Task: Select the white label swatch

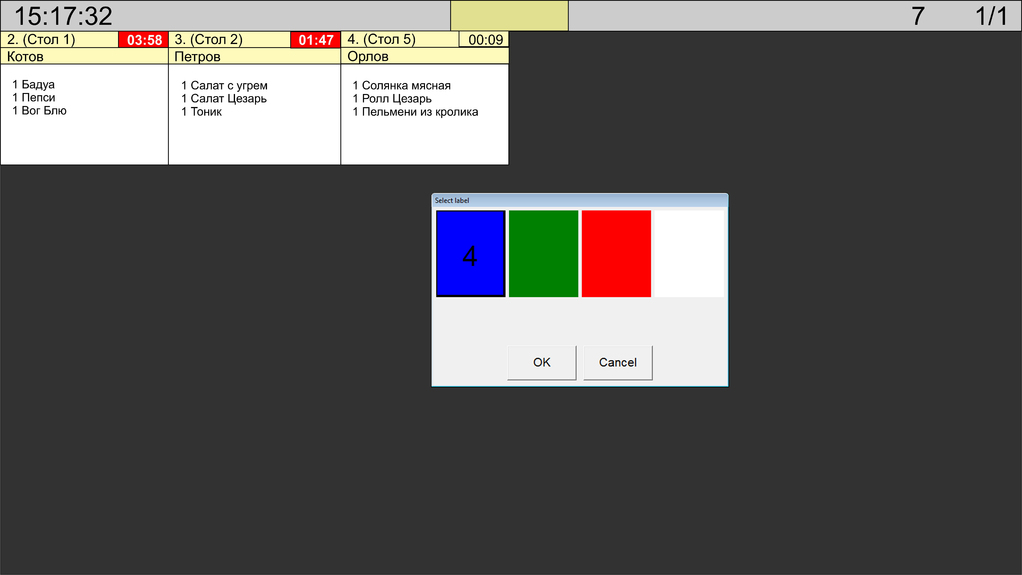Action: pos(688,254)
